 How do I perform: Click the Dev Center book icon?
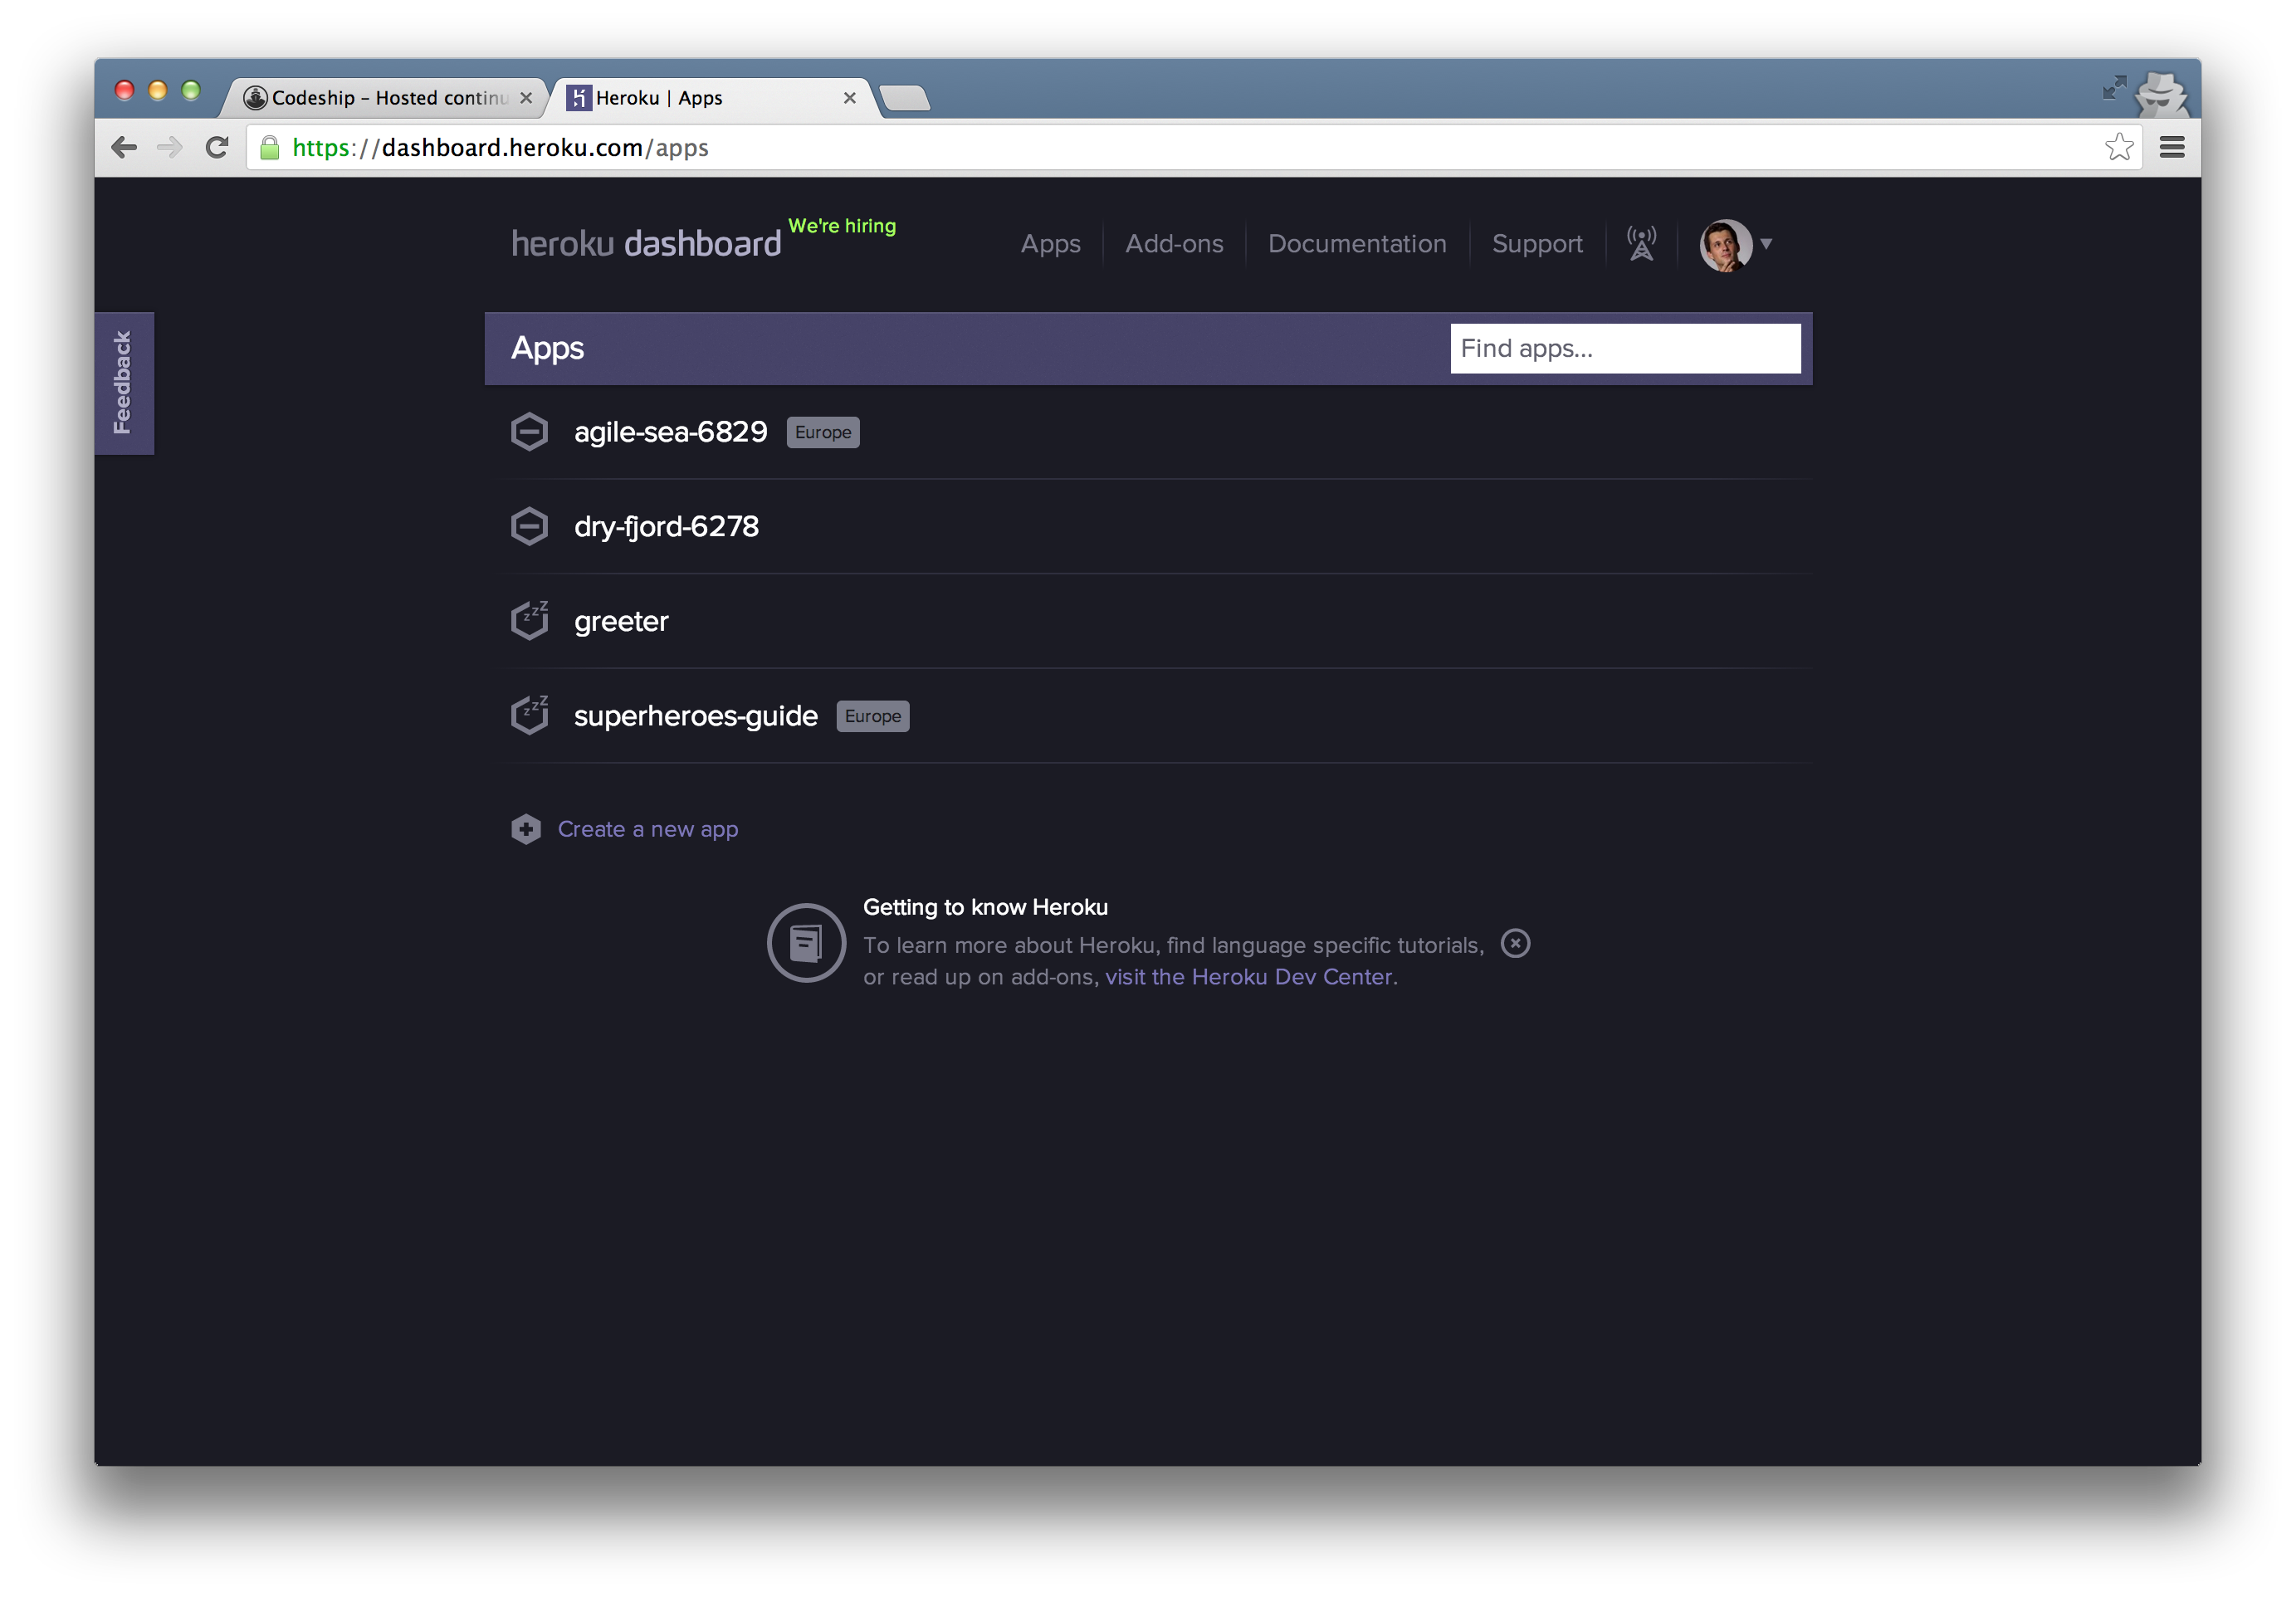coord(806,942)
